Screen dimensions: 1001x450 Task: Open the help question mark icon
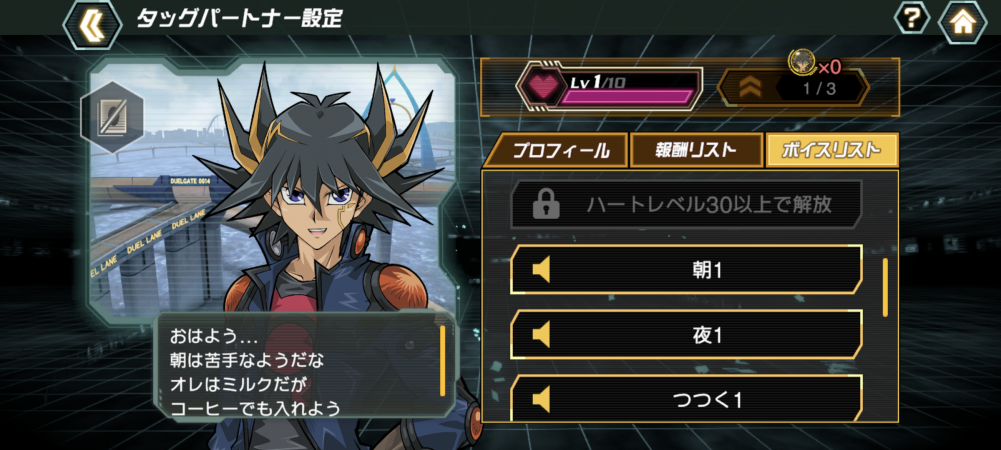click(912, 19)
